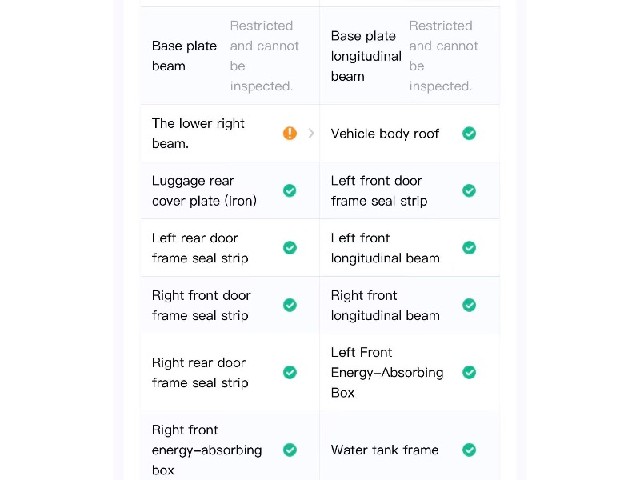Select the Base plate beam cell
The width and height of the screenshot is (640, 480).
click(230, 56)
